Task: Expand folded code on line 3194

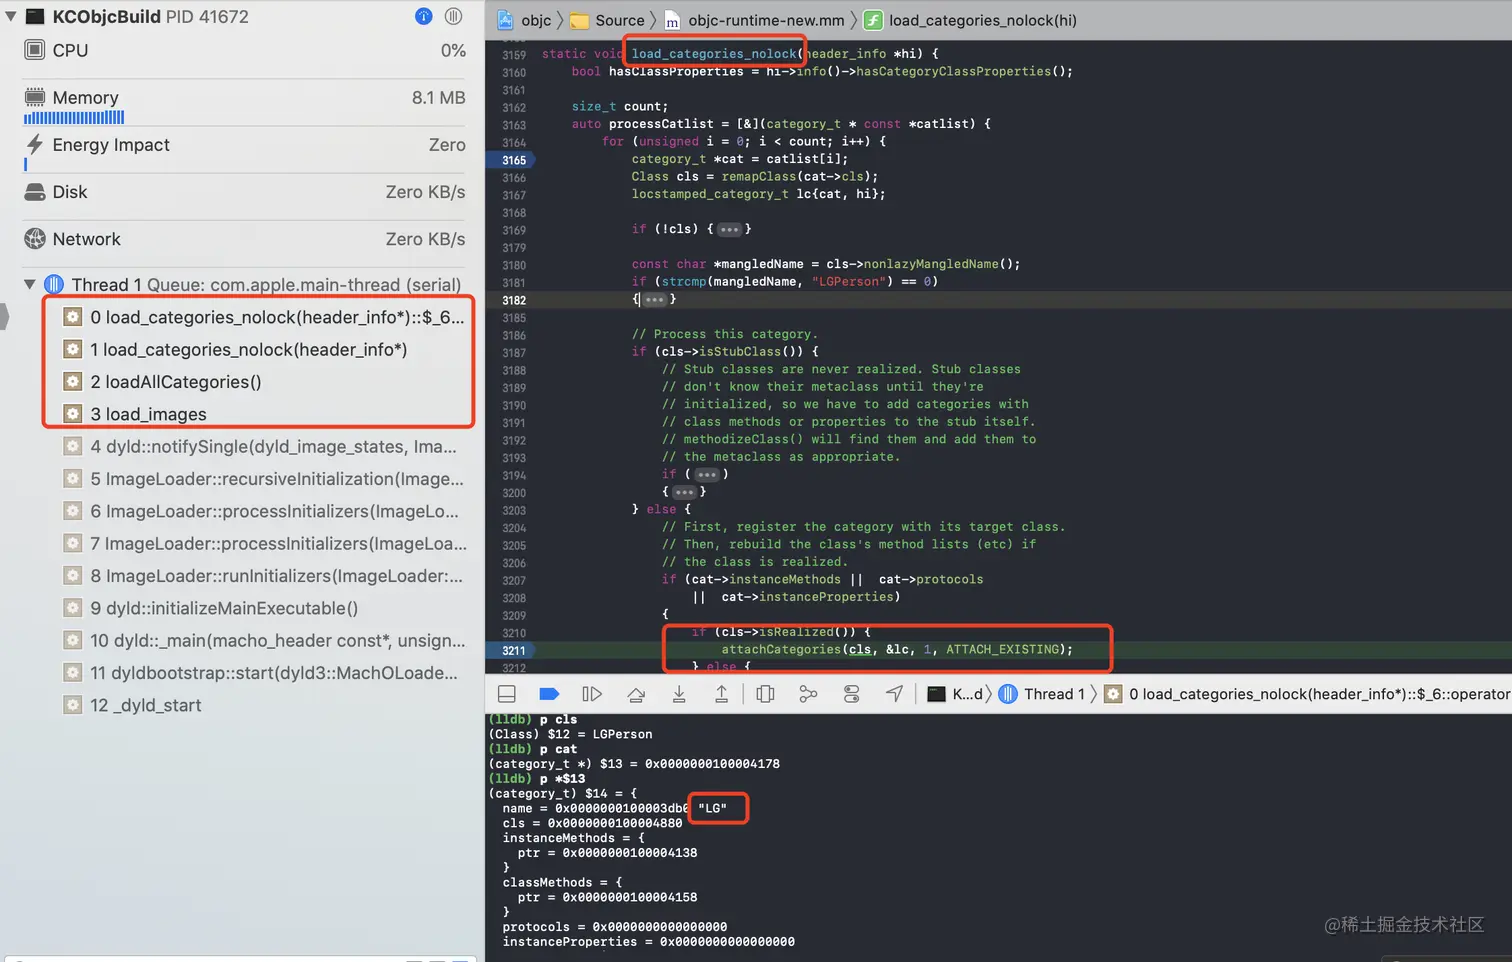Action: (x=707, y=474)
